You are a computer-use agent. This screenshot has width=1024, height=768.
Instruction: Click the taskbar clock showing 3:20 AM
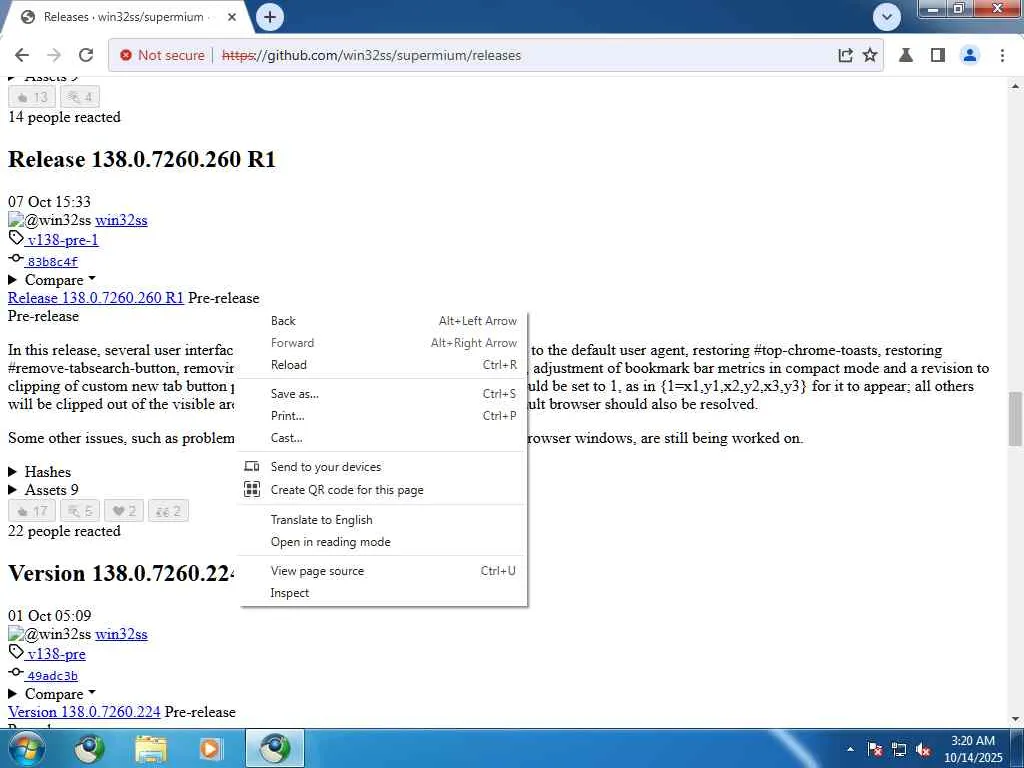(973, 749)
